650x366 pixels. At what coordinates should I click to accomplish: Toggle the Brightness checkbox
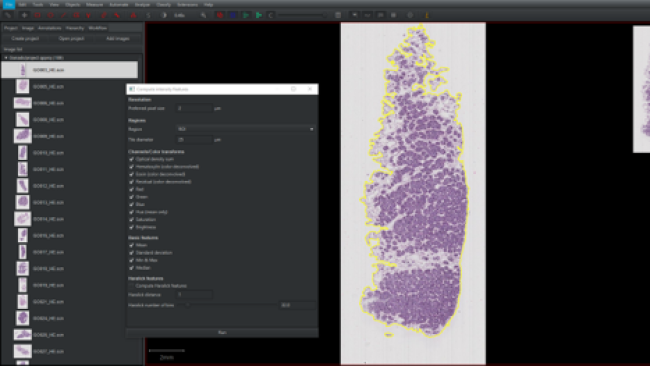pos(131,227)
